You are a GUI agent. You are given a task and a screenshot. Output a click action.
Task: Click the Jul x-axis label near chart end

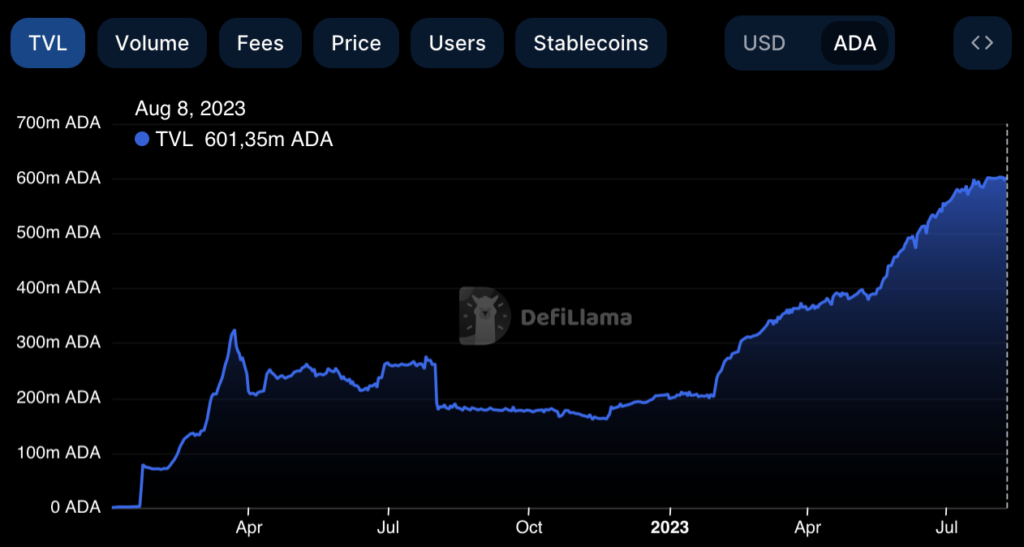pos(946,527)
